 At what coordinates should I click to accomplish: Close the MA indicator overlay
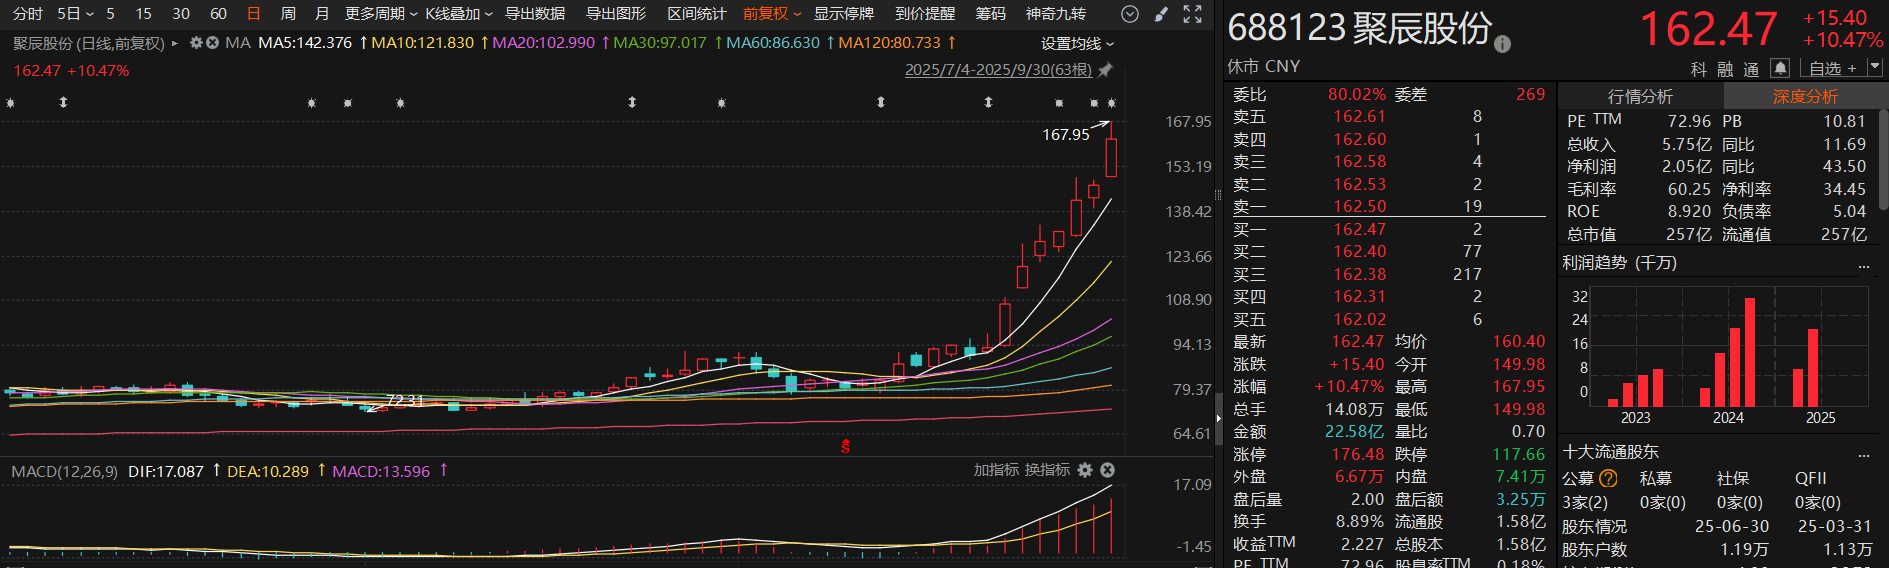coord(212,43)
